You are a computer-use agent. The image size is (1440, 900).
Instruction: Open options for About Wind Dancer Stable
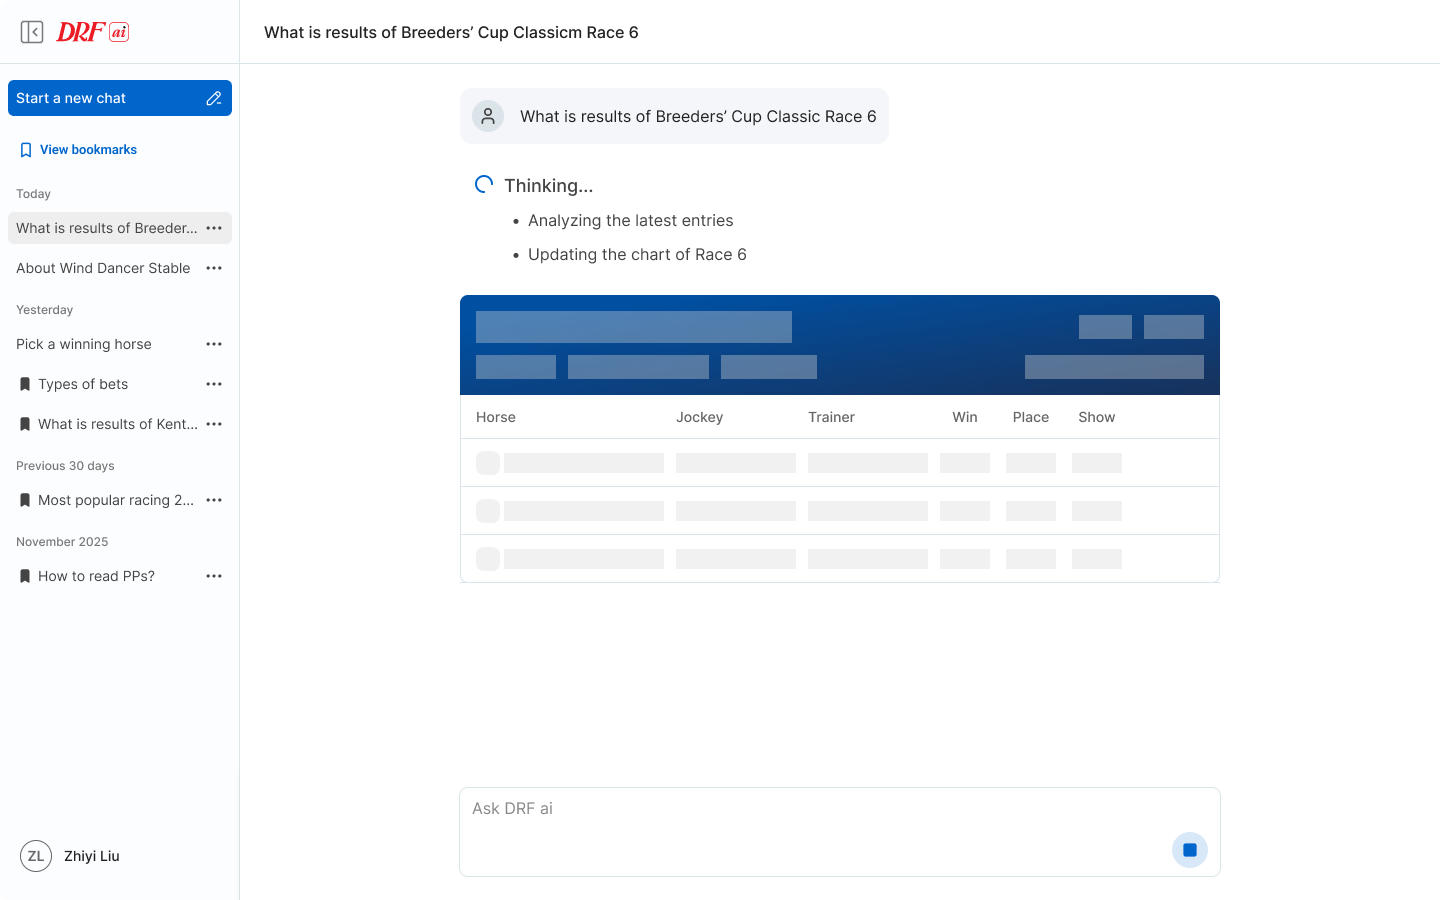tap(214, 268)
